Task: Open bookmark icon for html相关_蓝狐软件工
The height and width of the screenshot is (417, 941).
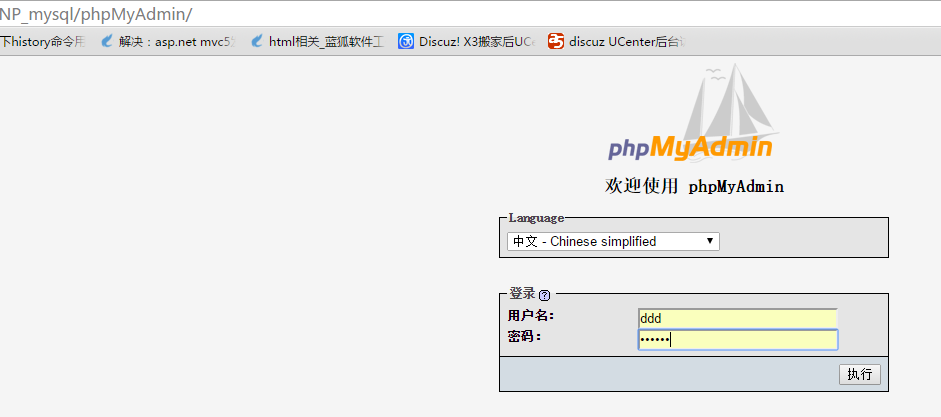Action: coord(257,41)
